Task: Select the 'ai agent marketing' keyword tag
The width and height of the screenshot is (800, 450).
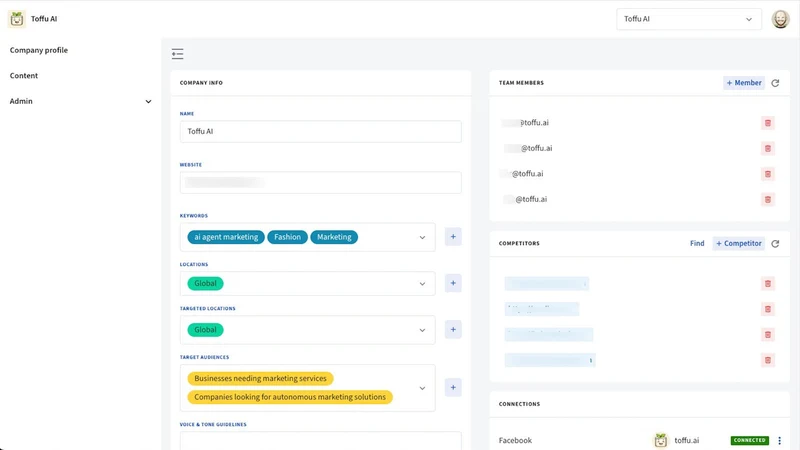Action: 226,237
